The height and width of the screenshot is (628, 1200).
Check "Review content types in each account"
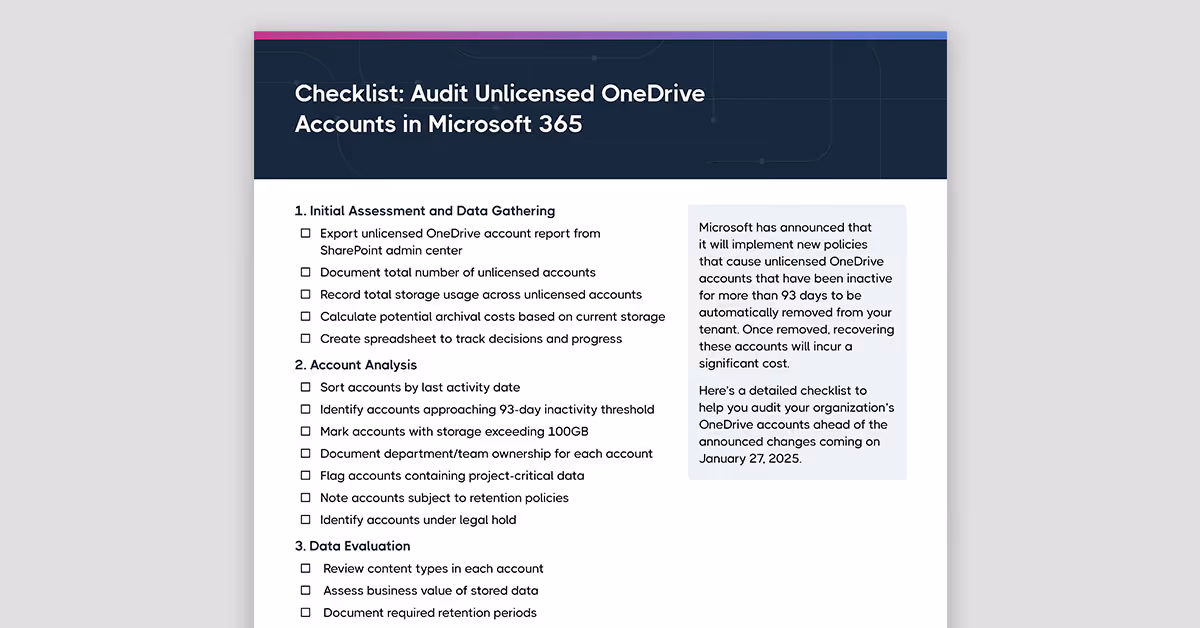tap(305, 568)
